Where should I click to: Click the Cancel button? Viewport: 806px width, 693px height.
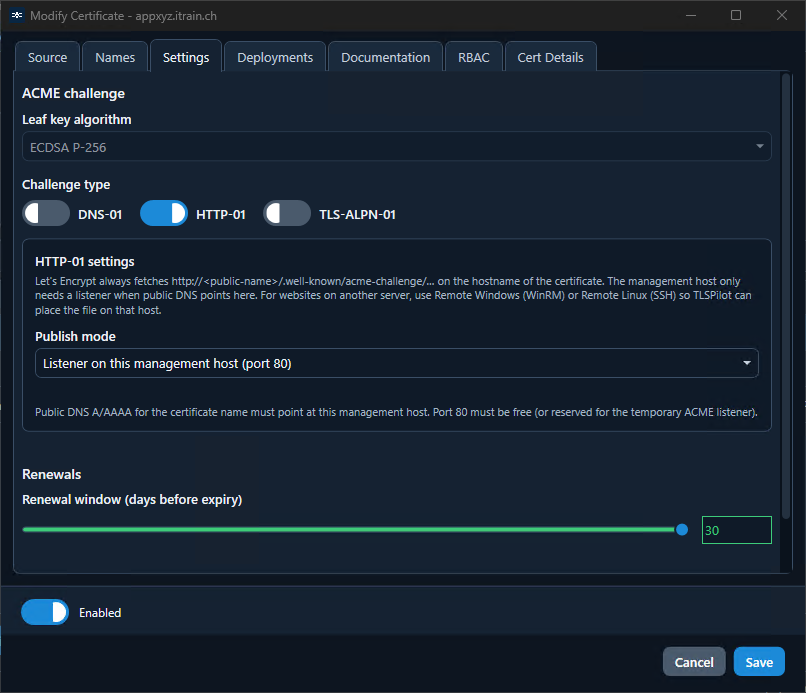pyautogui.click(x=694, y=662)
